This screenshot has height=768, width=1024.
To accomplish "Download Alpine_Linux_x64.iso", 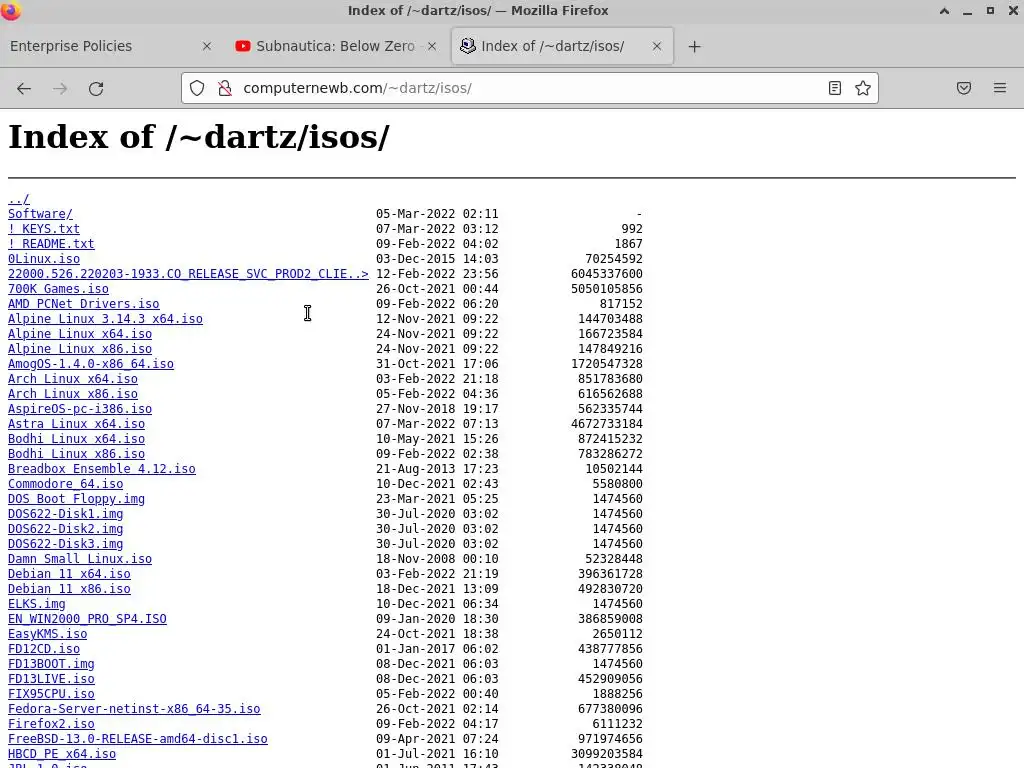I will [x=80, y=334].
